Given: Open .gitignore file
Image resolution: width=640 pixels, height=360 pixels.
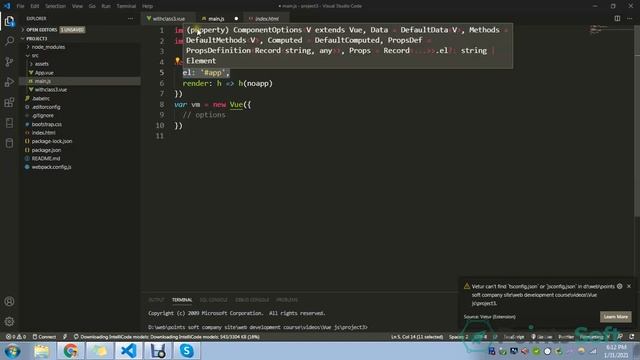Looking at the screenshot, I should coord(80,116).
